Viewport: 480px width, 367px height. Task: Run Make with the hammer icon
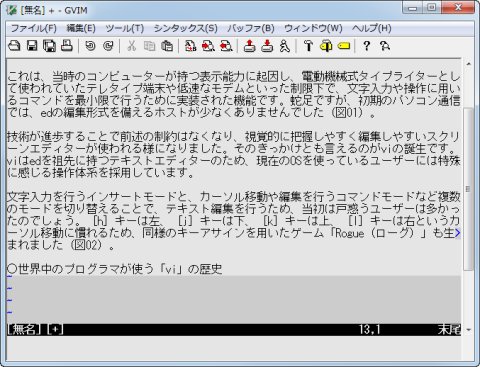click(308, 46)
